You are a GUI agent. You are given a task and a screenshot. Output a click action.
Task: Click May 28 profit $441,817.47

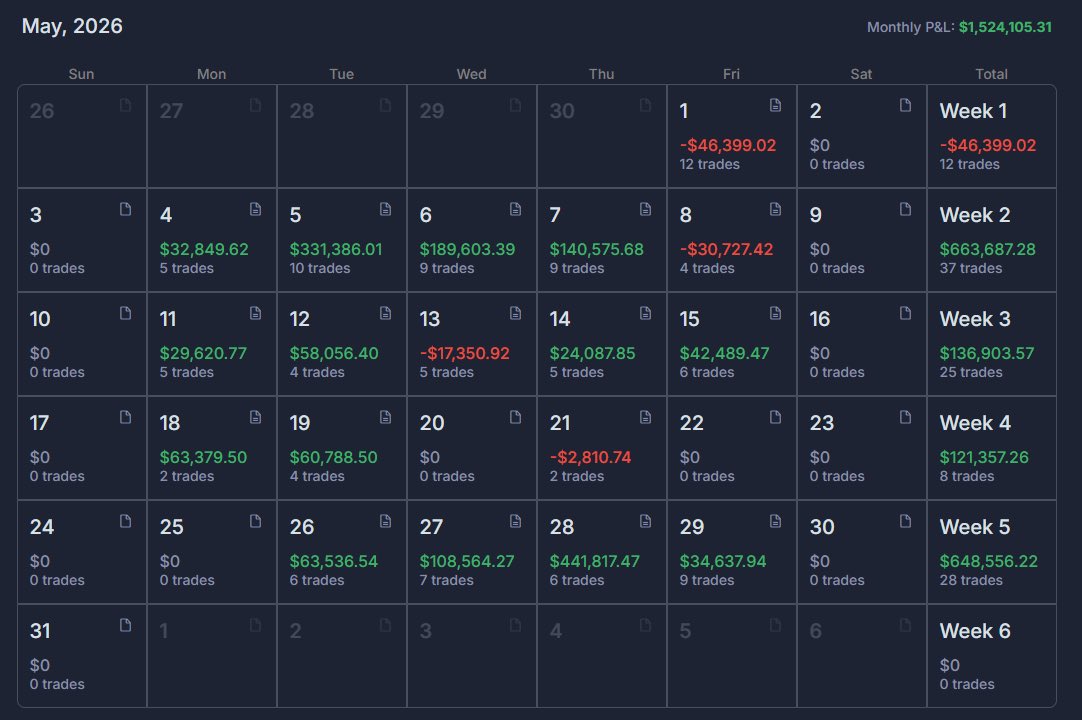tap(594, 561)
